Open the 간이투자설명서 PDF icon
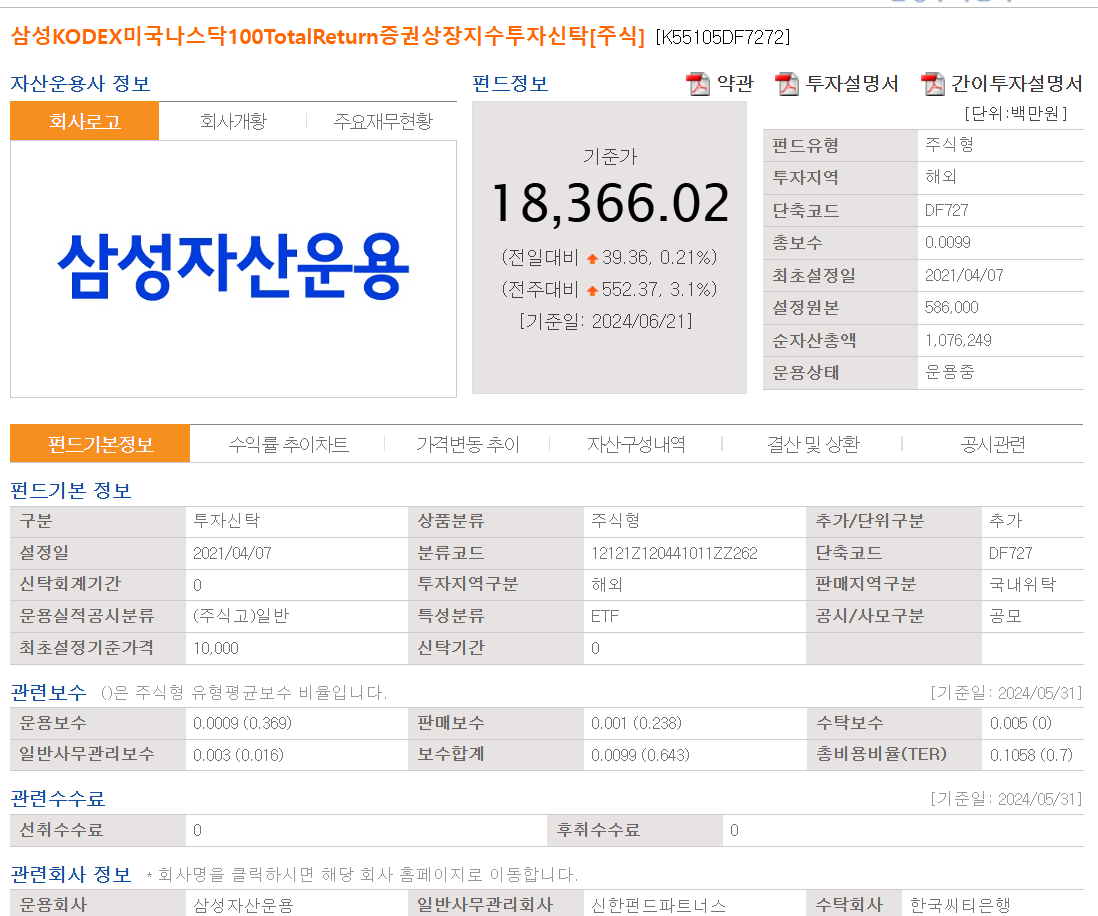The image size is (1098, 916). click(933, 84)
